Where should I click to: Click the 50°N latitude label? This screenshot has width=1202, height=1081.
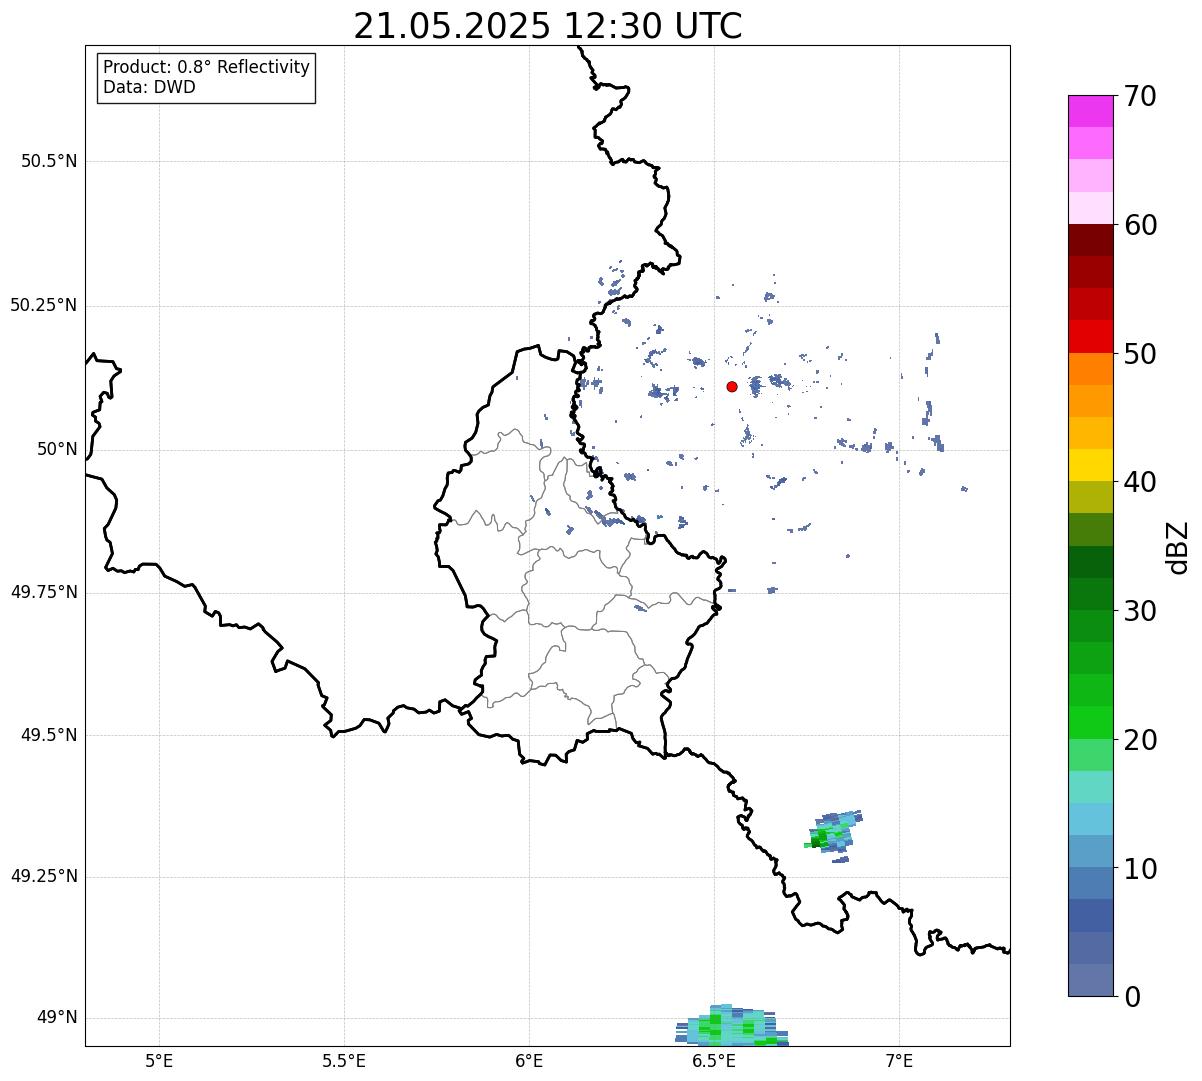[57, 449]
